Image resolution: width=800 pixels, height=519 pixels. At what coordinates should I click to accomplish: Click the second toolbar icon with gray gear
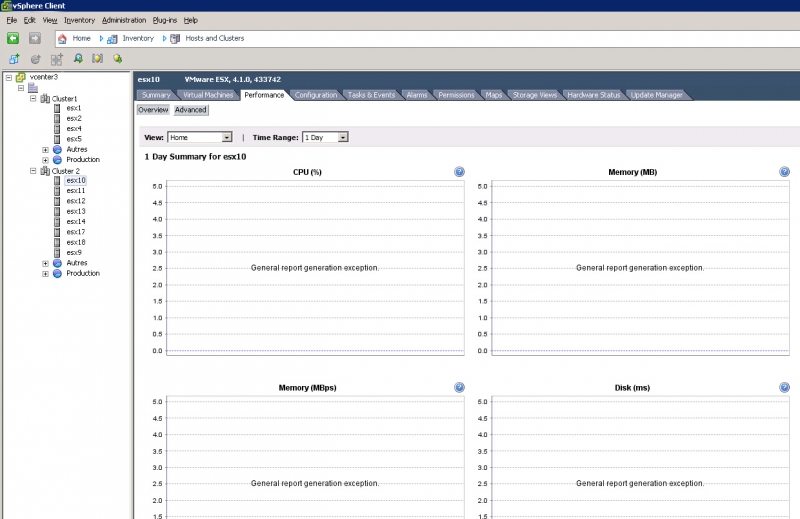tap(35, 59)
